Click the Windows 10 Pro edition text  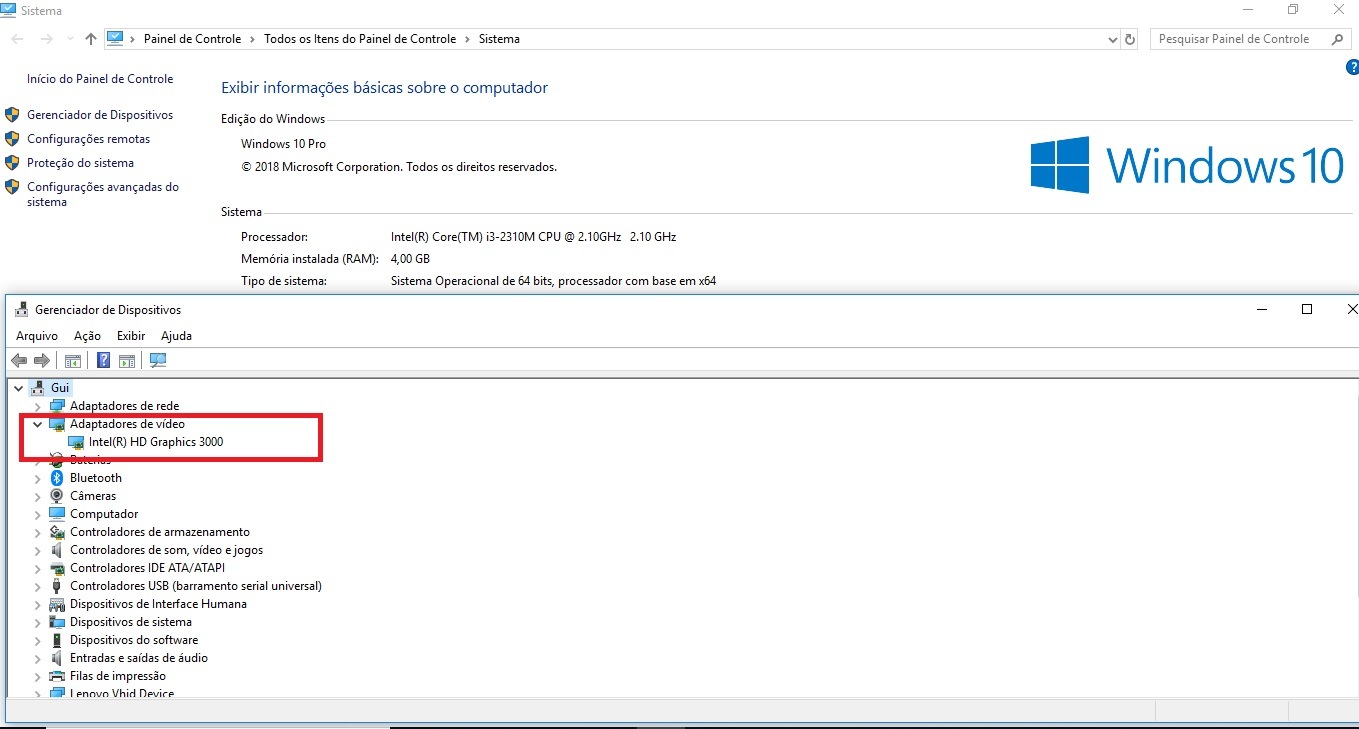click(x=283, y=144)
